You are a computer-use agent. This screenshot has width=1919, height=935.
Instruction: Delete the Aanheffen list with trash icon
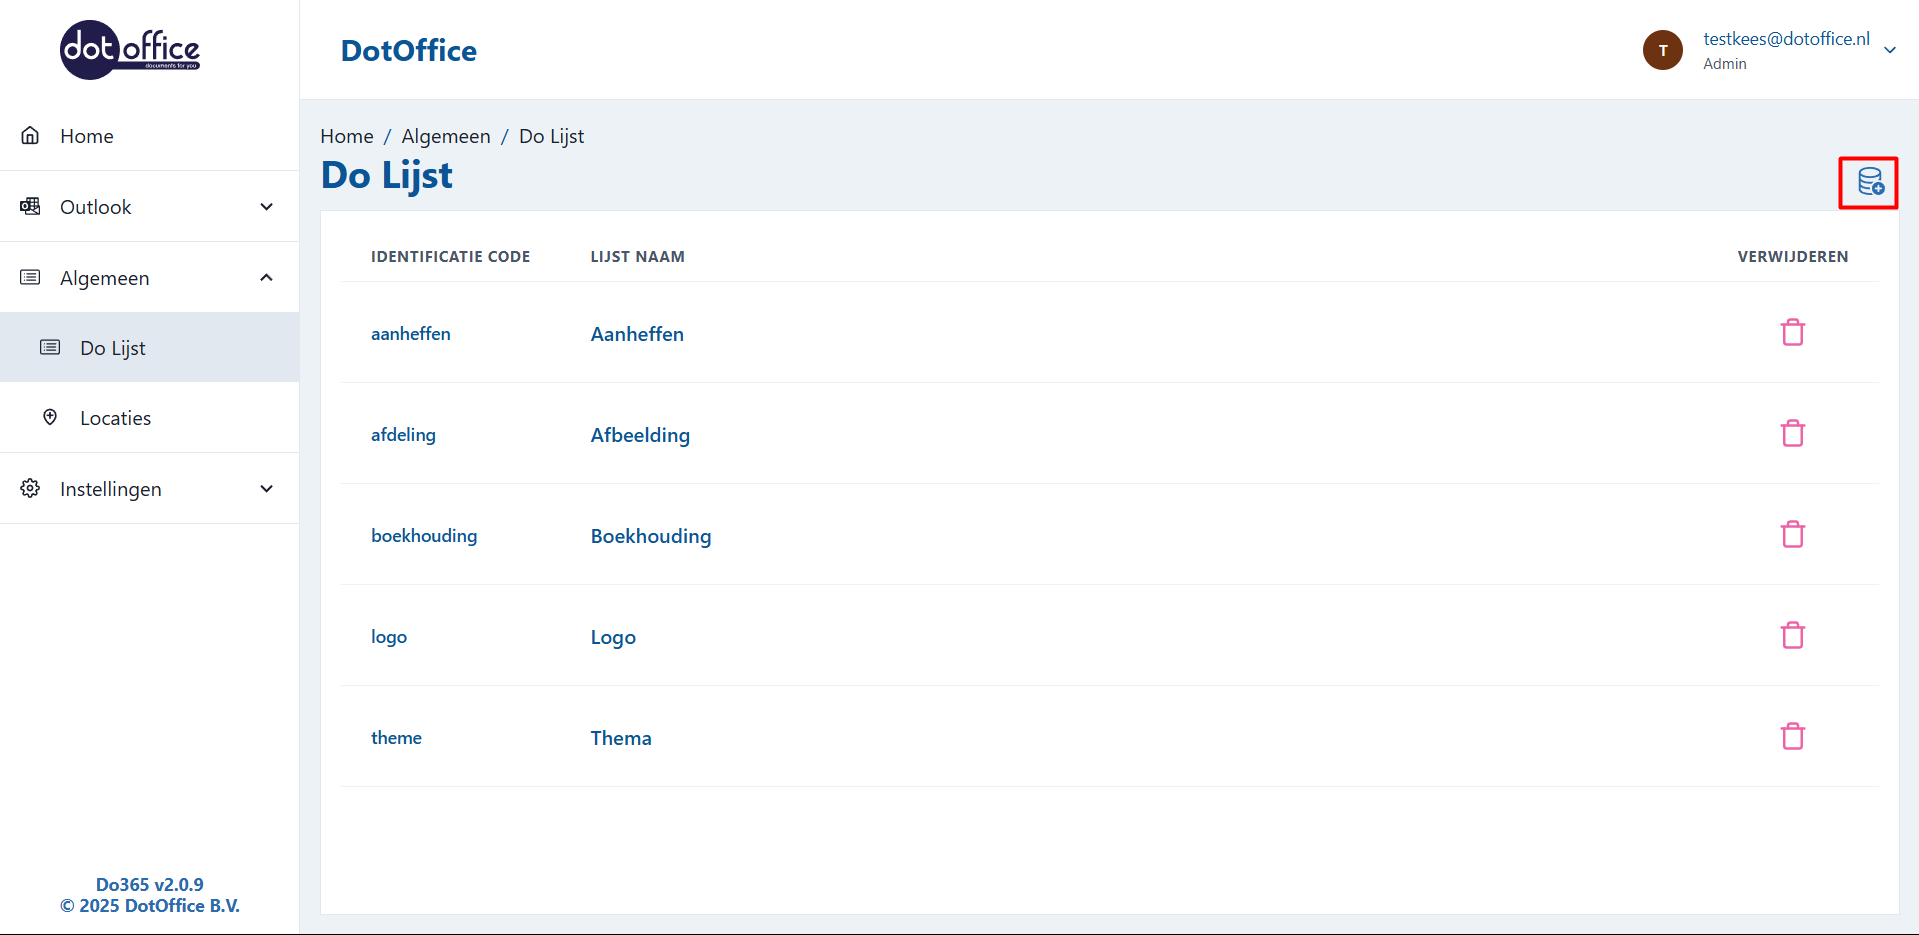tap(1792, 332)
